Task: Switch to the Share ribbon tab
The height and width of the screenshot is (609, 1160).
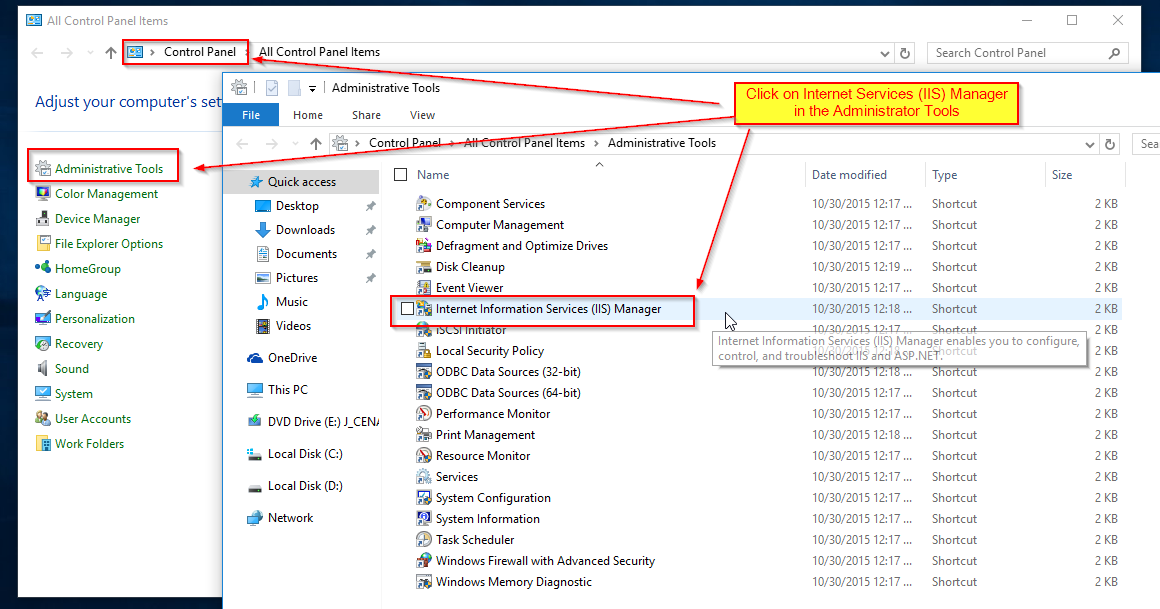Action: pos(366,115)
